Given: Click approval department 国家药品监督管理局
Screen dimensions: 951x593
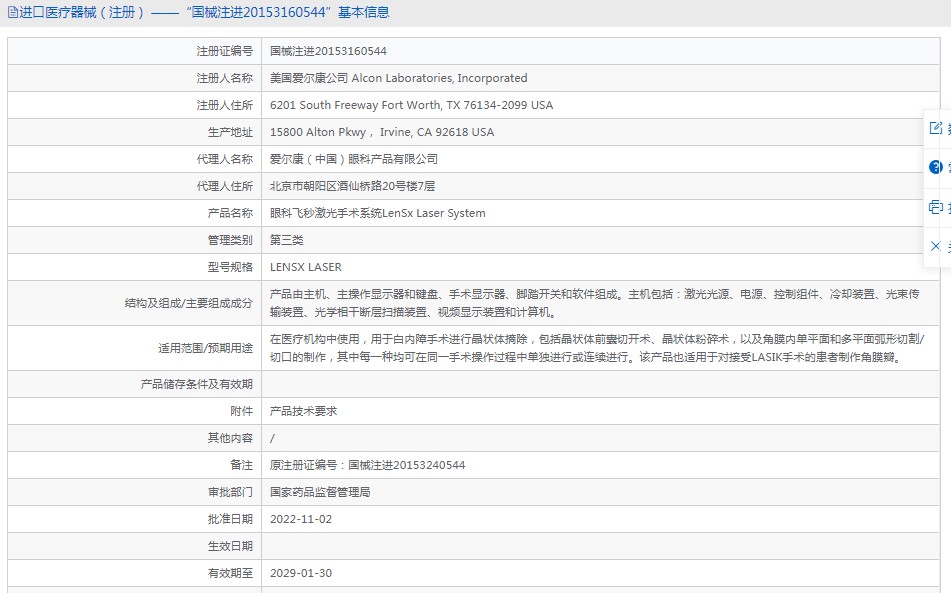Looking at the screenshot, I should [x=320, y=492].
